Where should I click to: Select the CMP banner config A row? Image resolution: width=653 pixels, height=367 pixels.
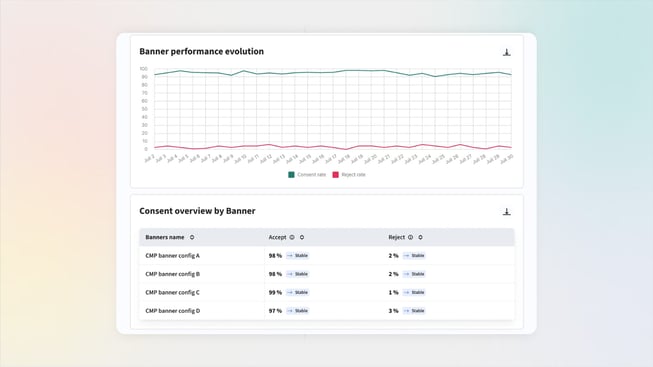click(x=327, y=256)
